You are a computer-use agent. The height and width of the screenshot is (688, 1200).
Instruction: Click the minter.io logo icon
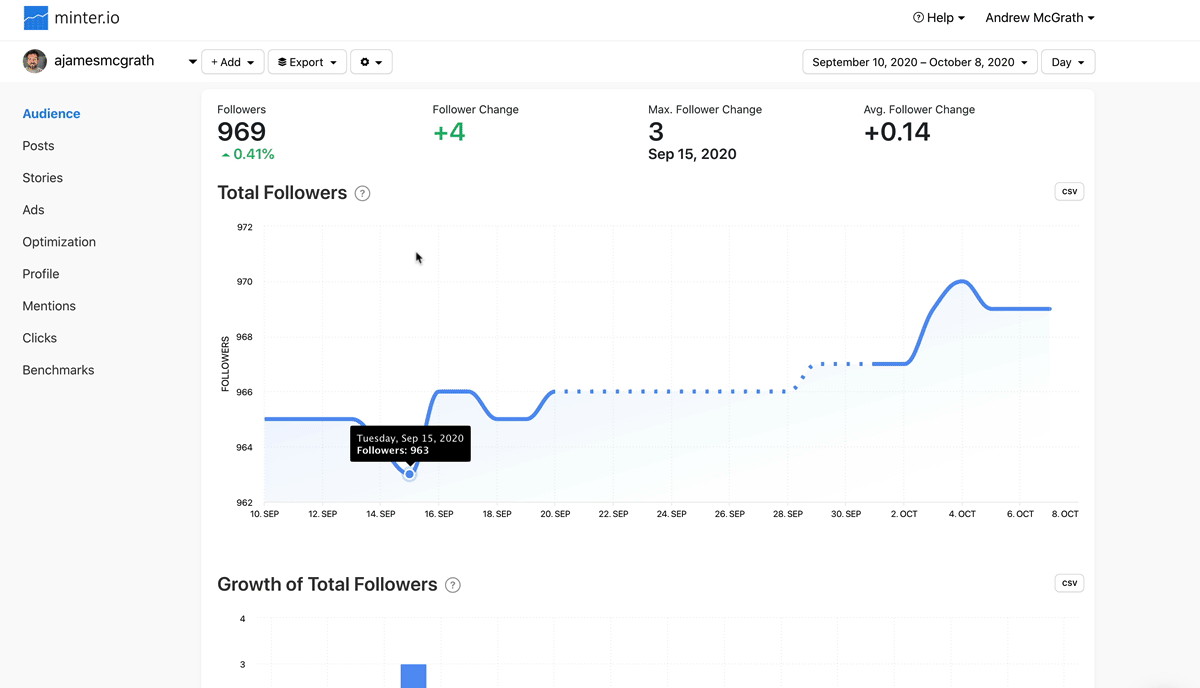[35, 18]
